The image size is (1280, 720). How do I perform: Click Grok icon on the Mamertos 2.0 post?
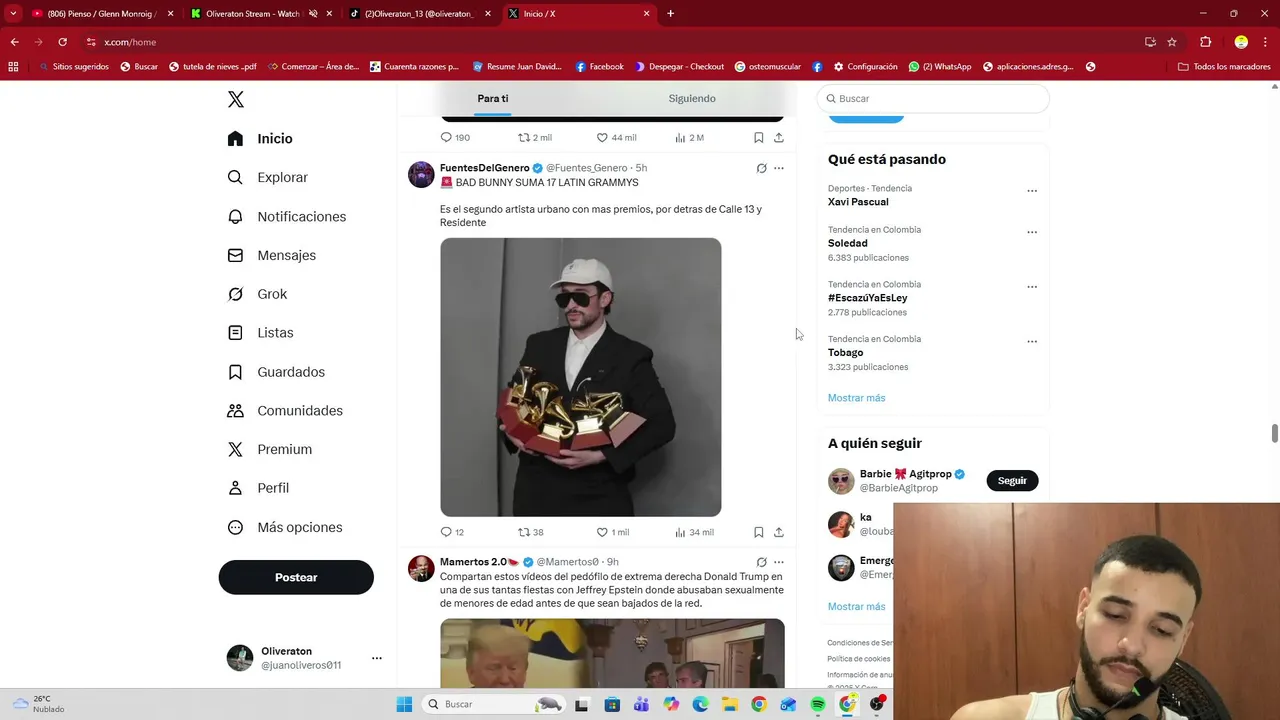pos(761,562)
